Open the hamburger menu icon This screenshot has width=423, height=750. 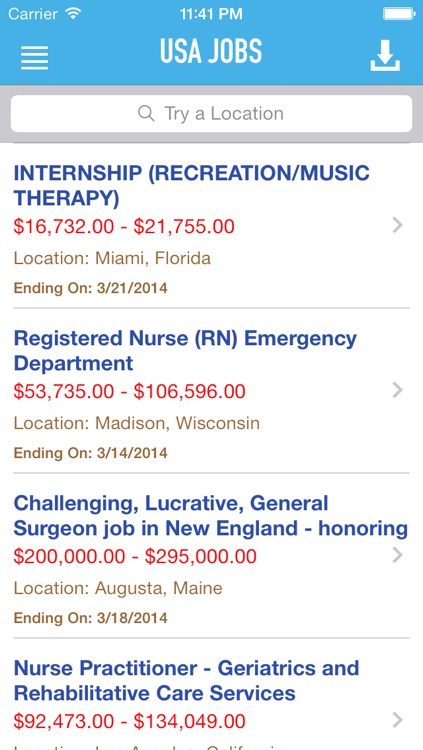pyautogui.click(x=34, y=57)
